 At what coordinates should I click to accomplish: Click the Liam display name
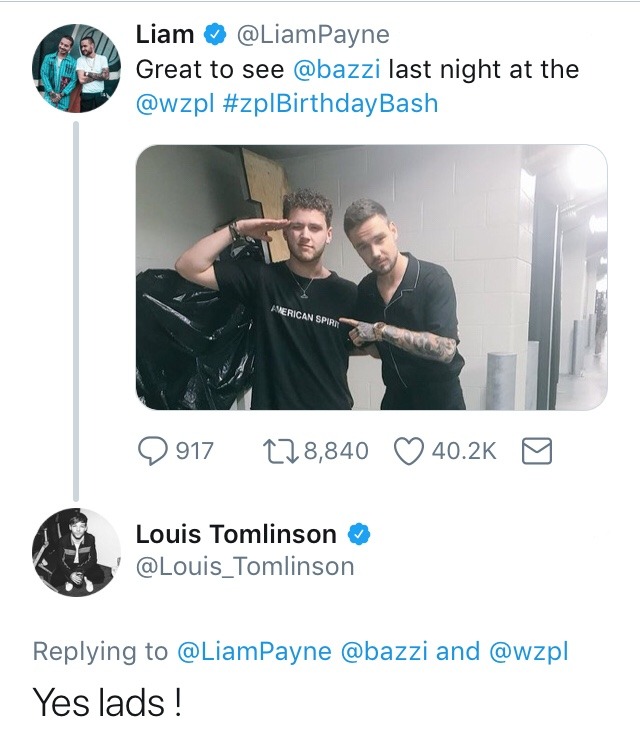click(165, 35)
